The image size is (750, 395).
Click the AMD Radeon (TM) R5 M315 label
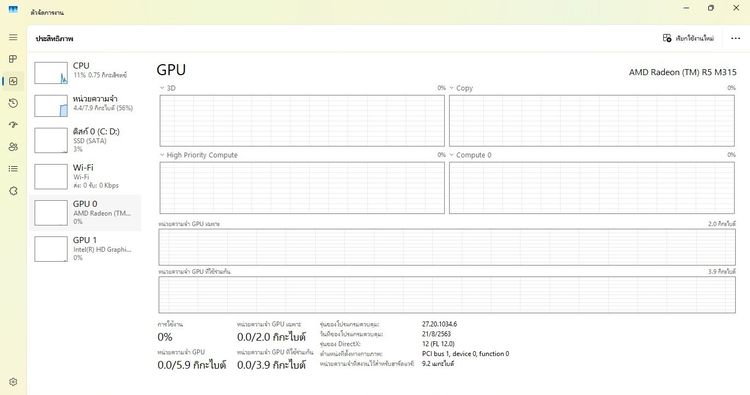[x=683, y=72]
